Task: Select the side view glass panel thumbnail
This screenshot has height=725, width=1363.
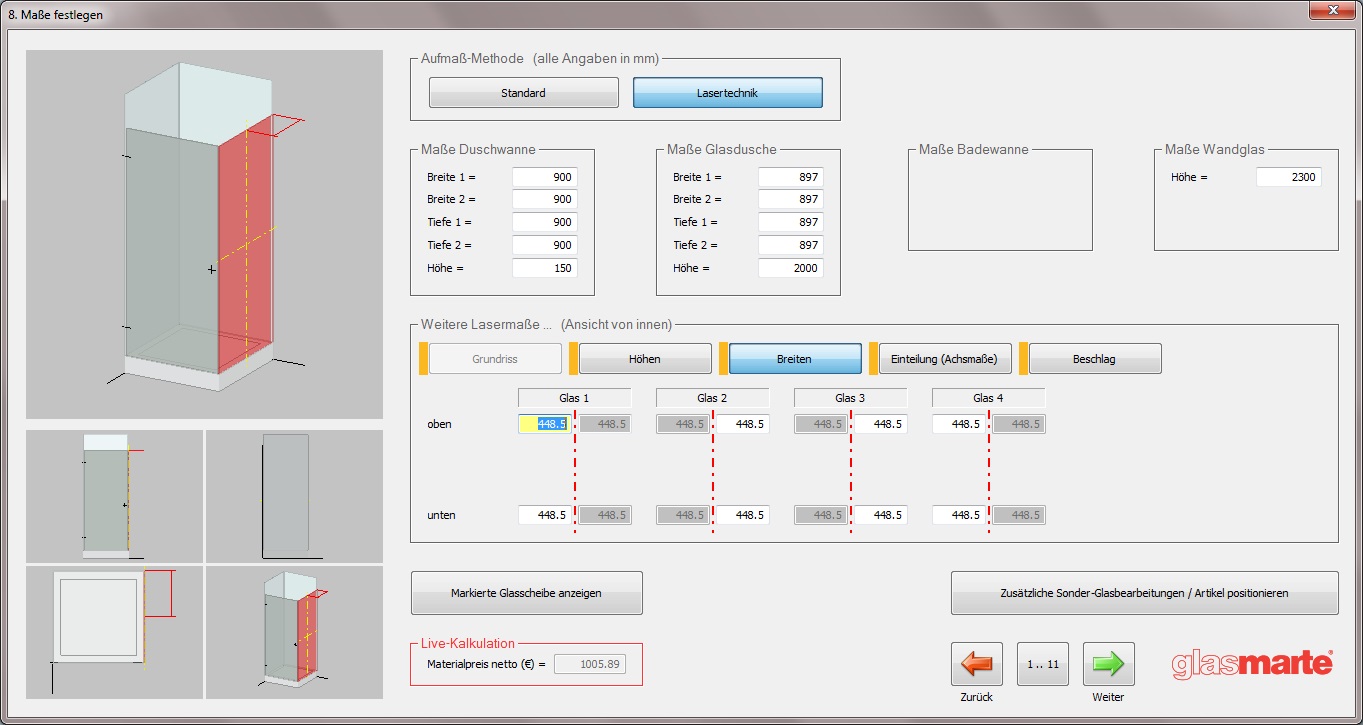Action: [294, 496]
